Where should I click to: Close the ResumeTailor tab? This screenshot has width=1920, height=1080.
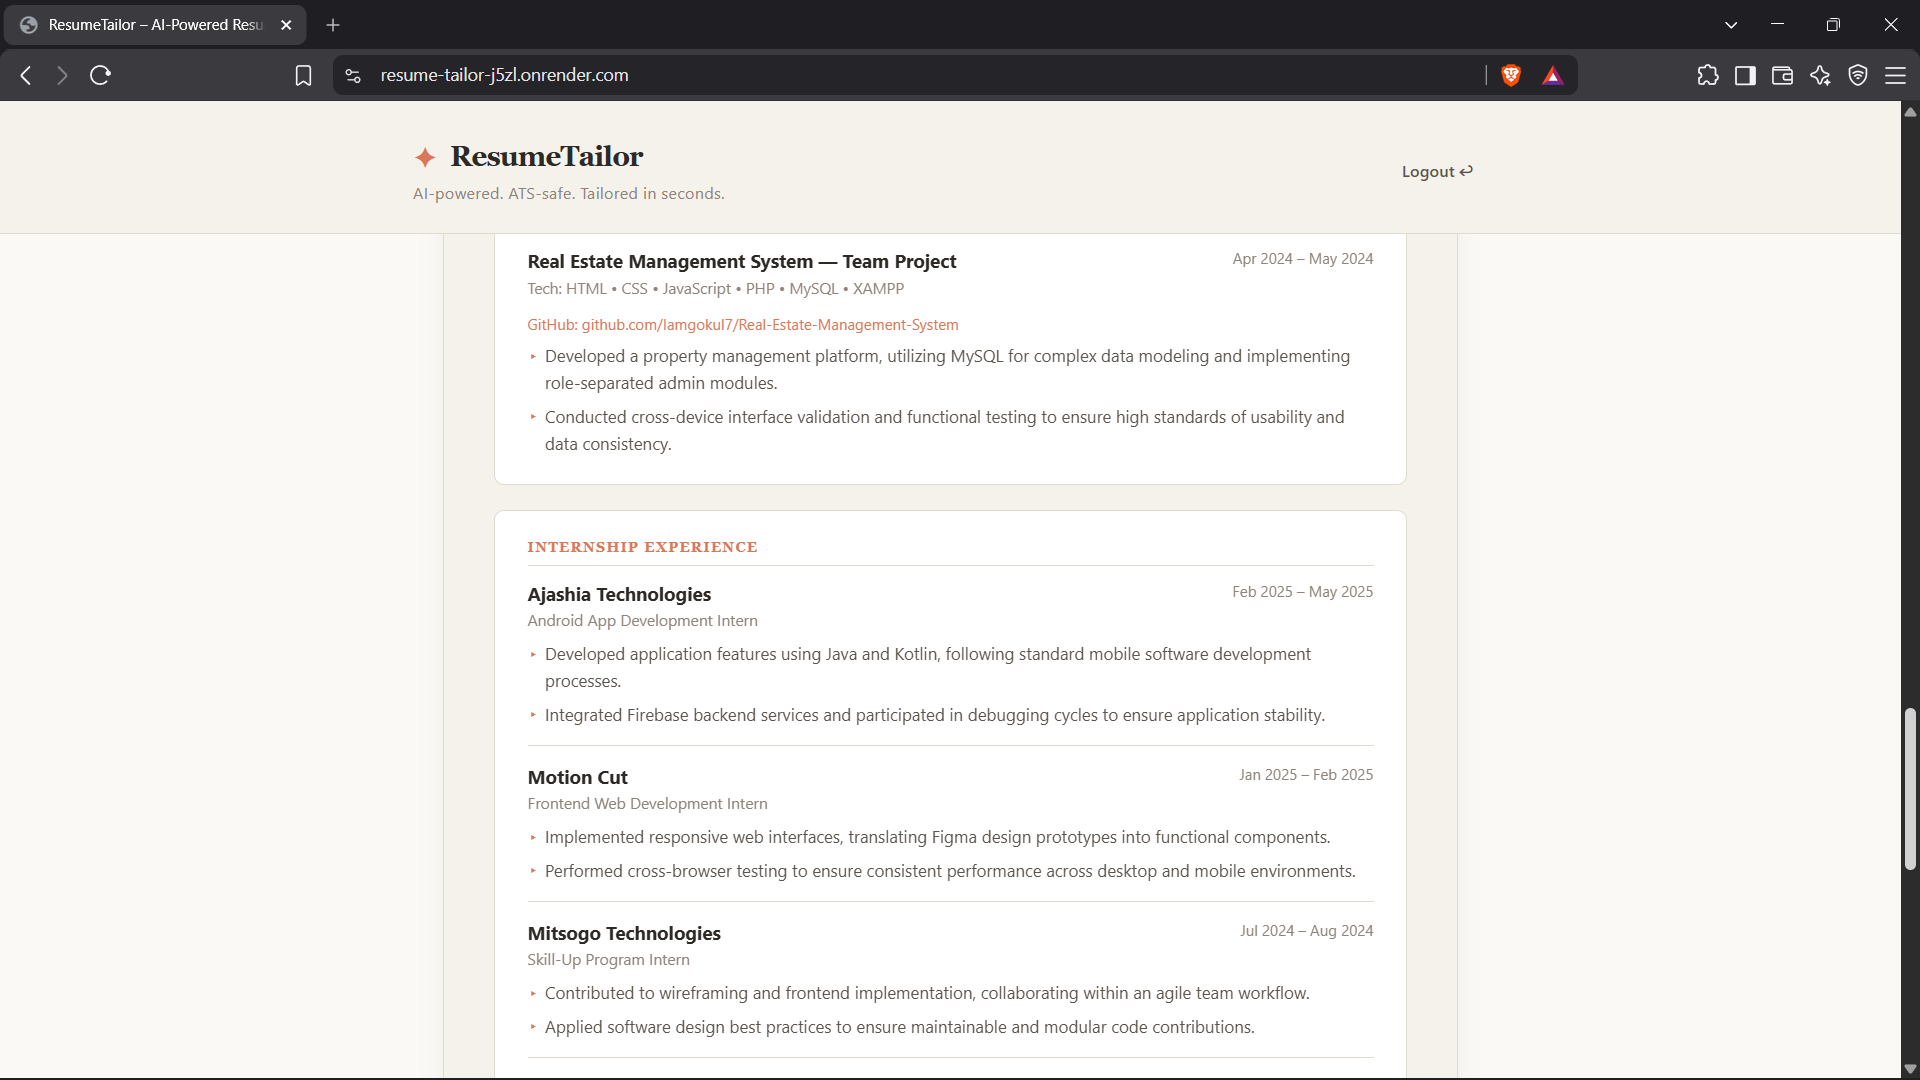point(286,25)
